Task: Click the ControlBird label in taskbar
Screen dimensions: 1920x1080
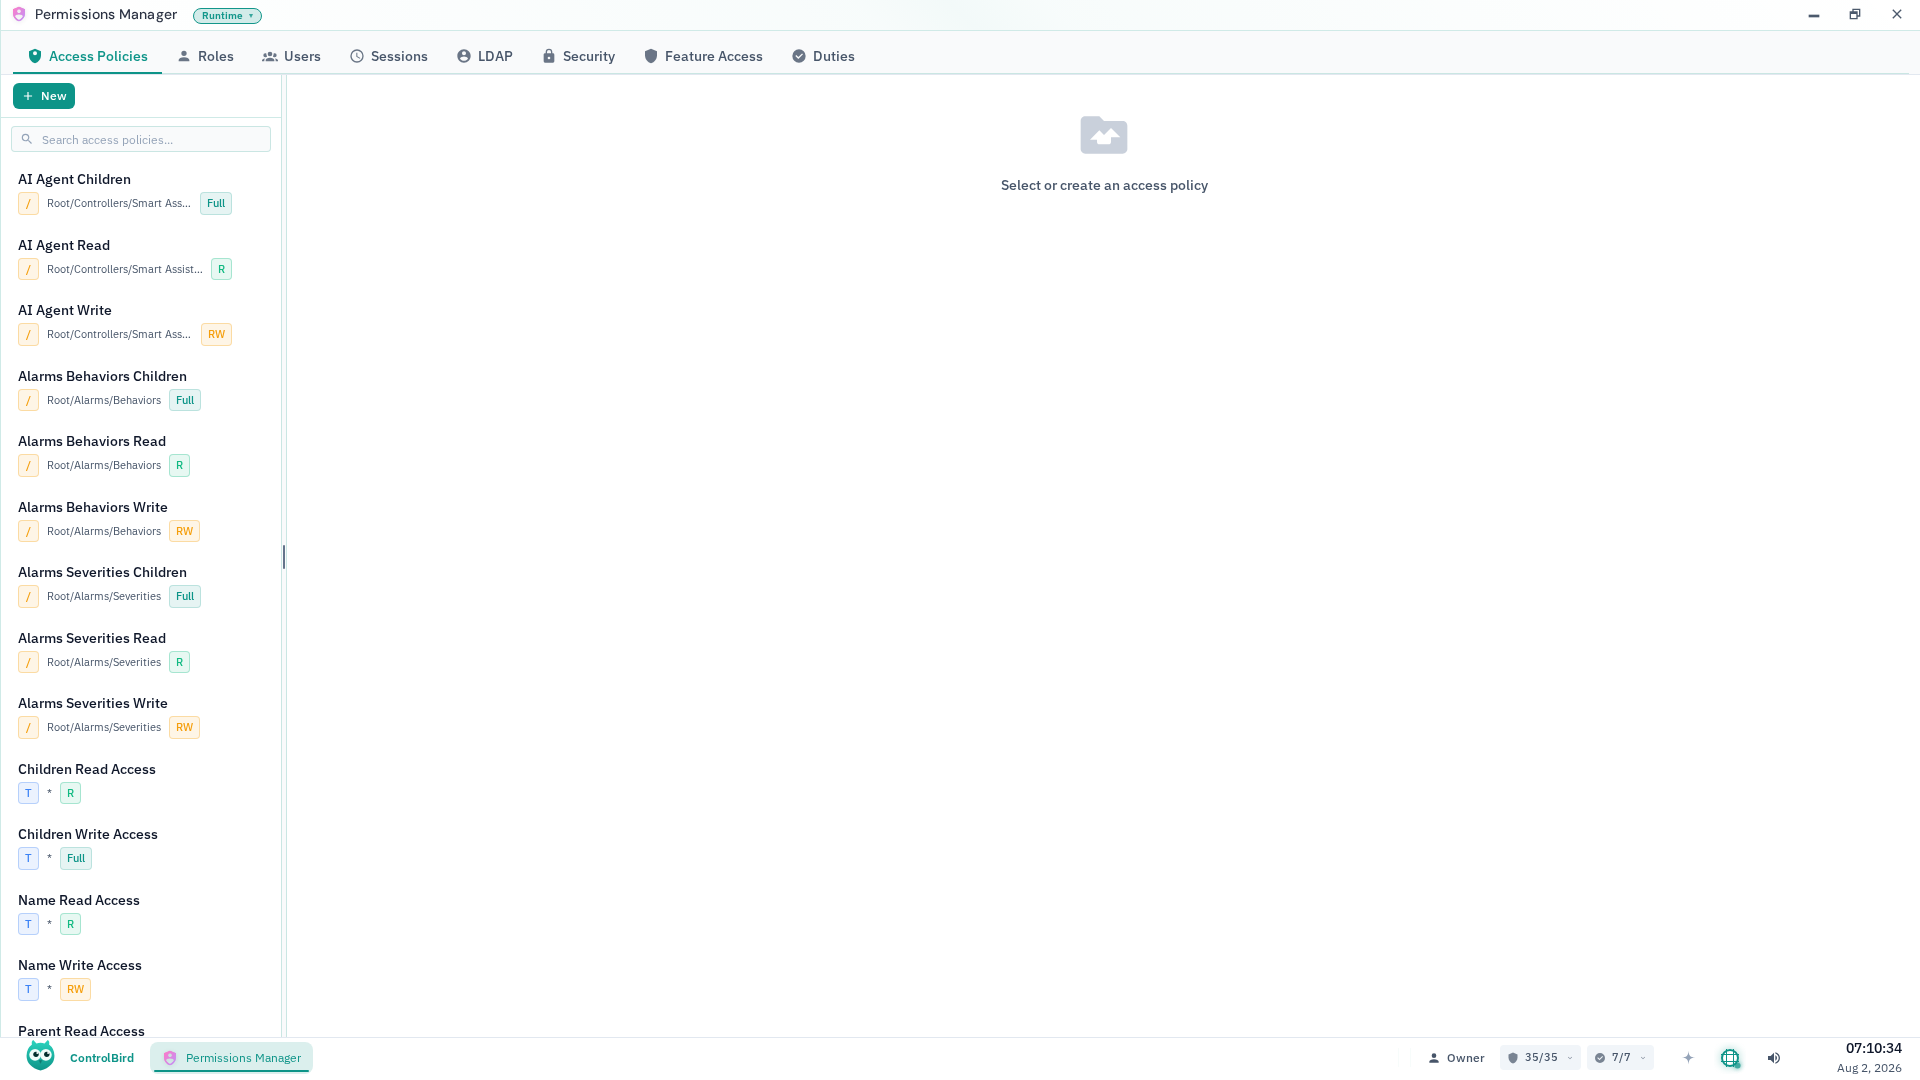Action: (102, 1058)
